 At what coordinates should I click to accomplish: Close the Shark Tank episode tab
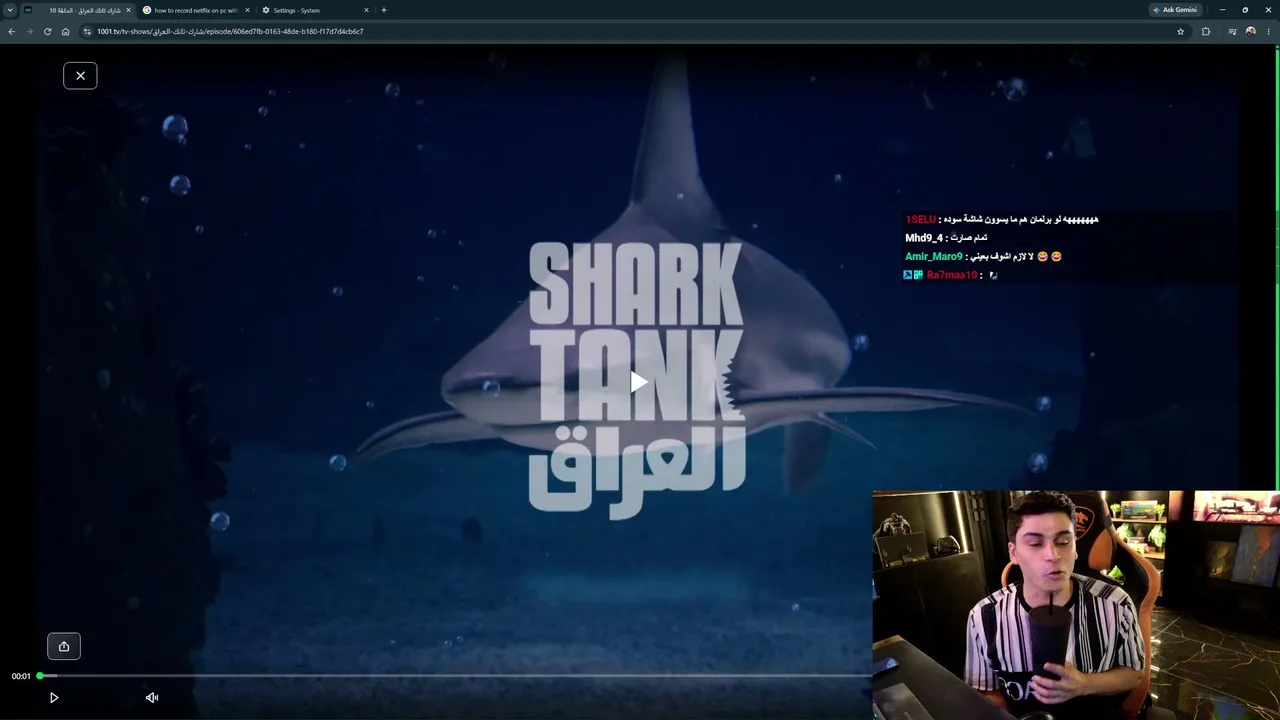pos(128,10)
